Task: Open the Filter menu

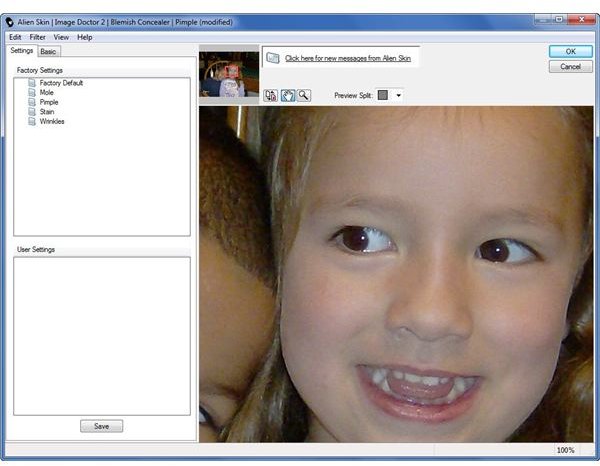Action: point(38,37)
